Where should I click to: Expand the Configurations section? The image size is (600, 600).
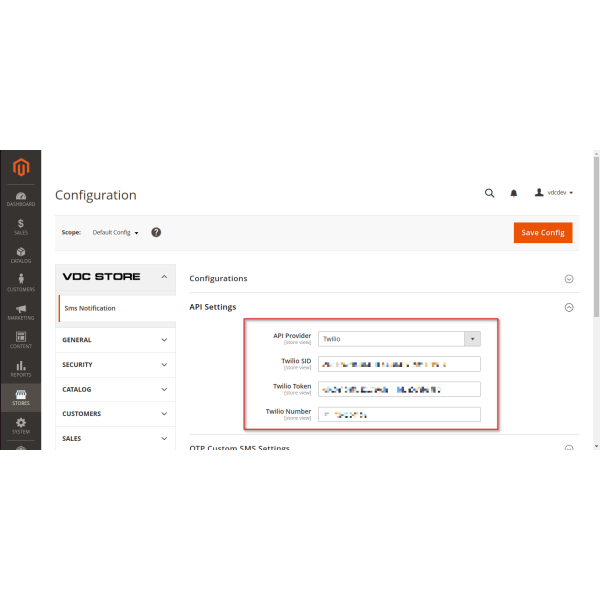tap(569, 279)
